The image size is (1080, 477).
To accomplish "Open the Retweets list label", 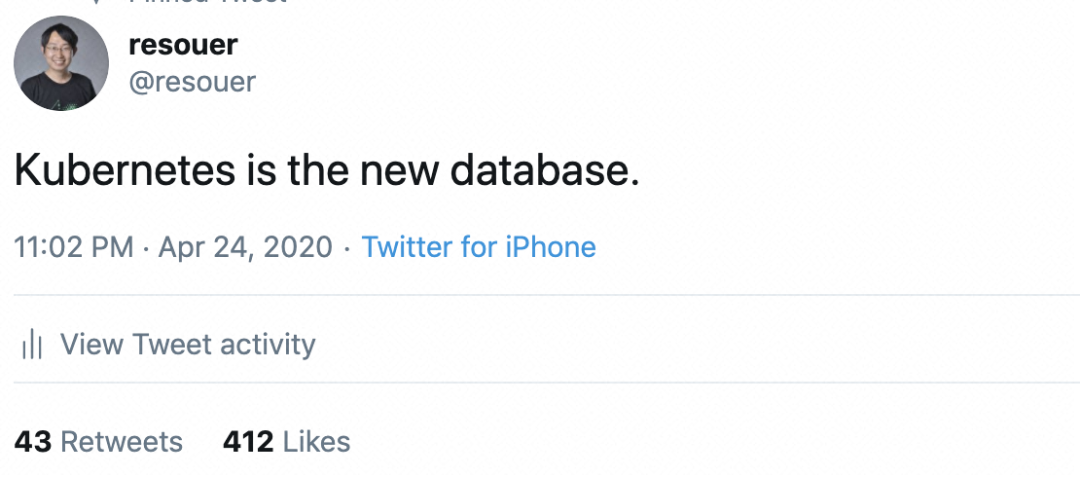I will [x=122, y=441].
